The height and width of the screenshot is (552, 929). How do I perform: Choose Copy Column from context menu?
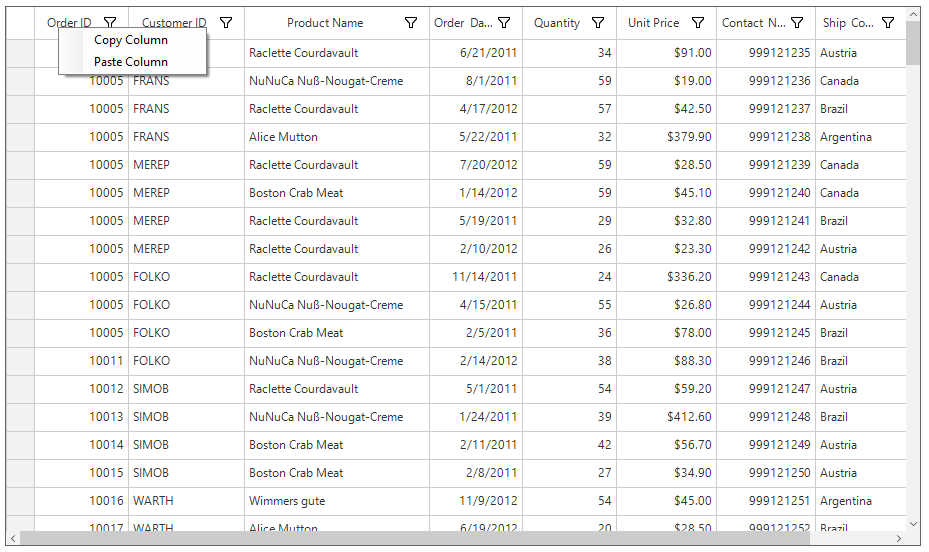[132, 40]
